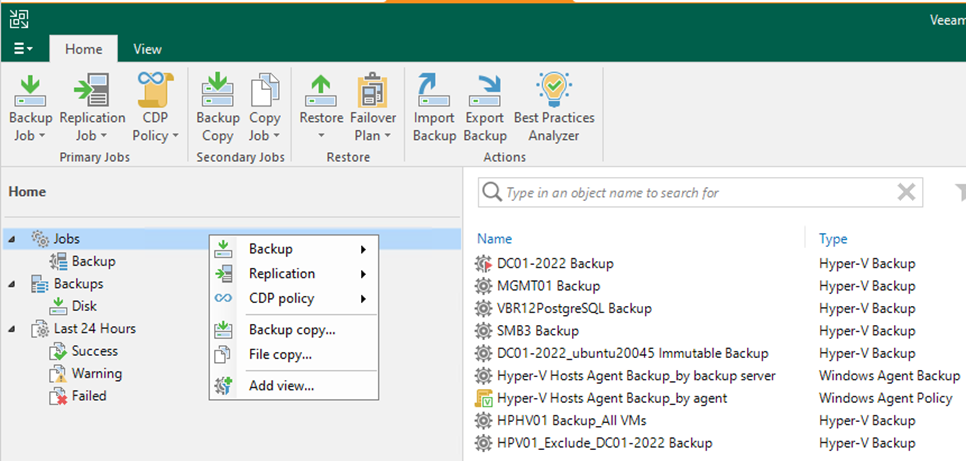Select the Backups tree node
The image size is (966, 461).
coord(78,284)
